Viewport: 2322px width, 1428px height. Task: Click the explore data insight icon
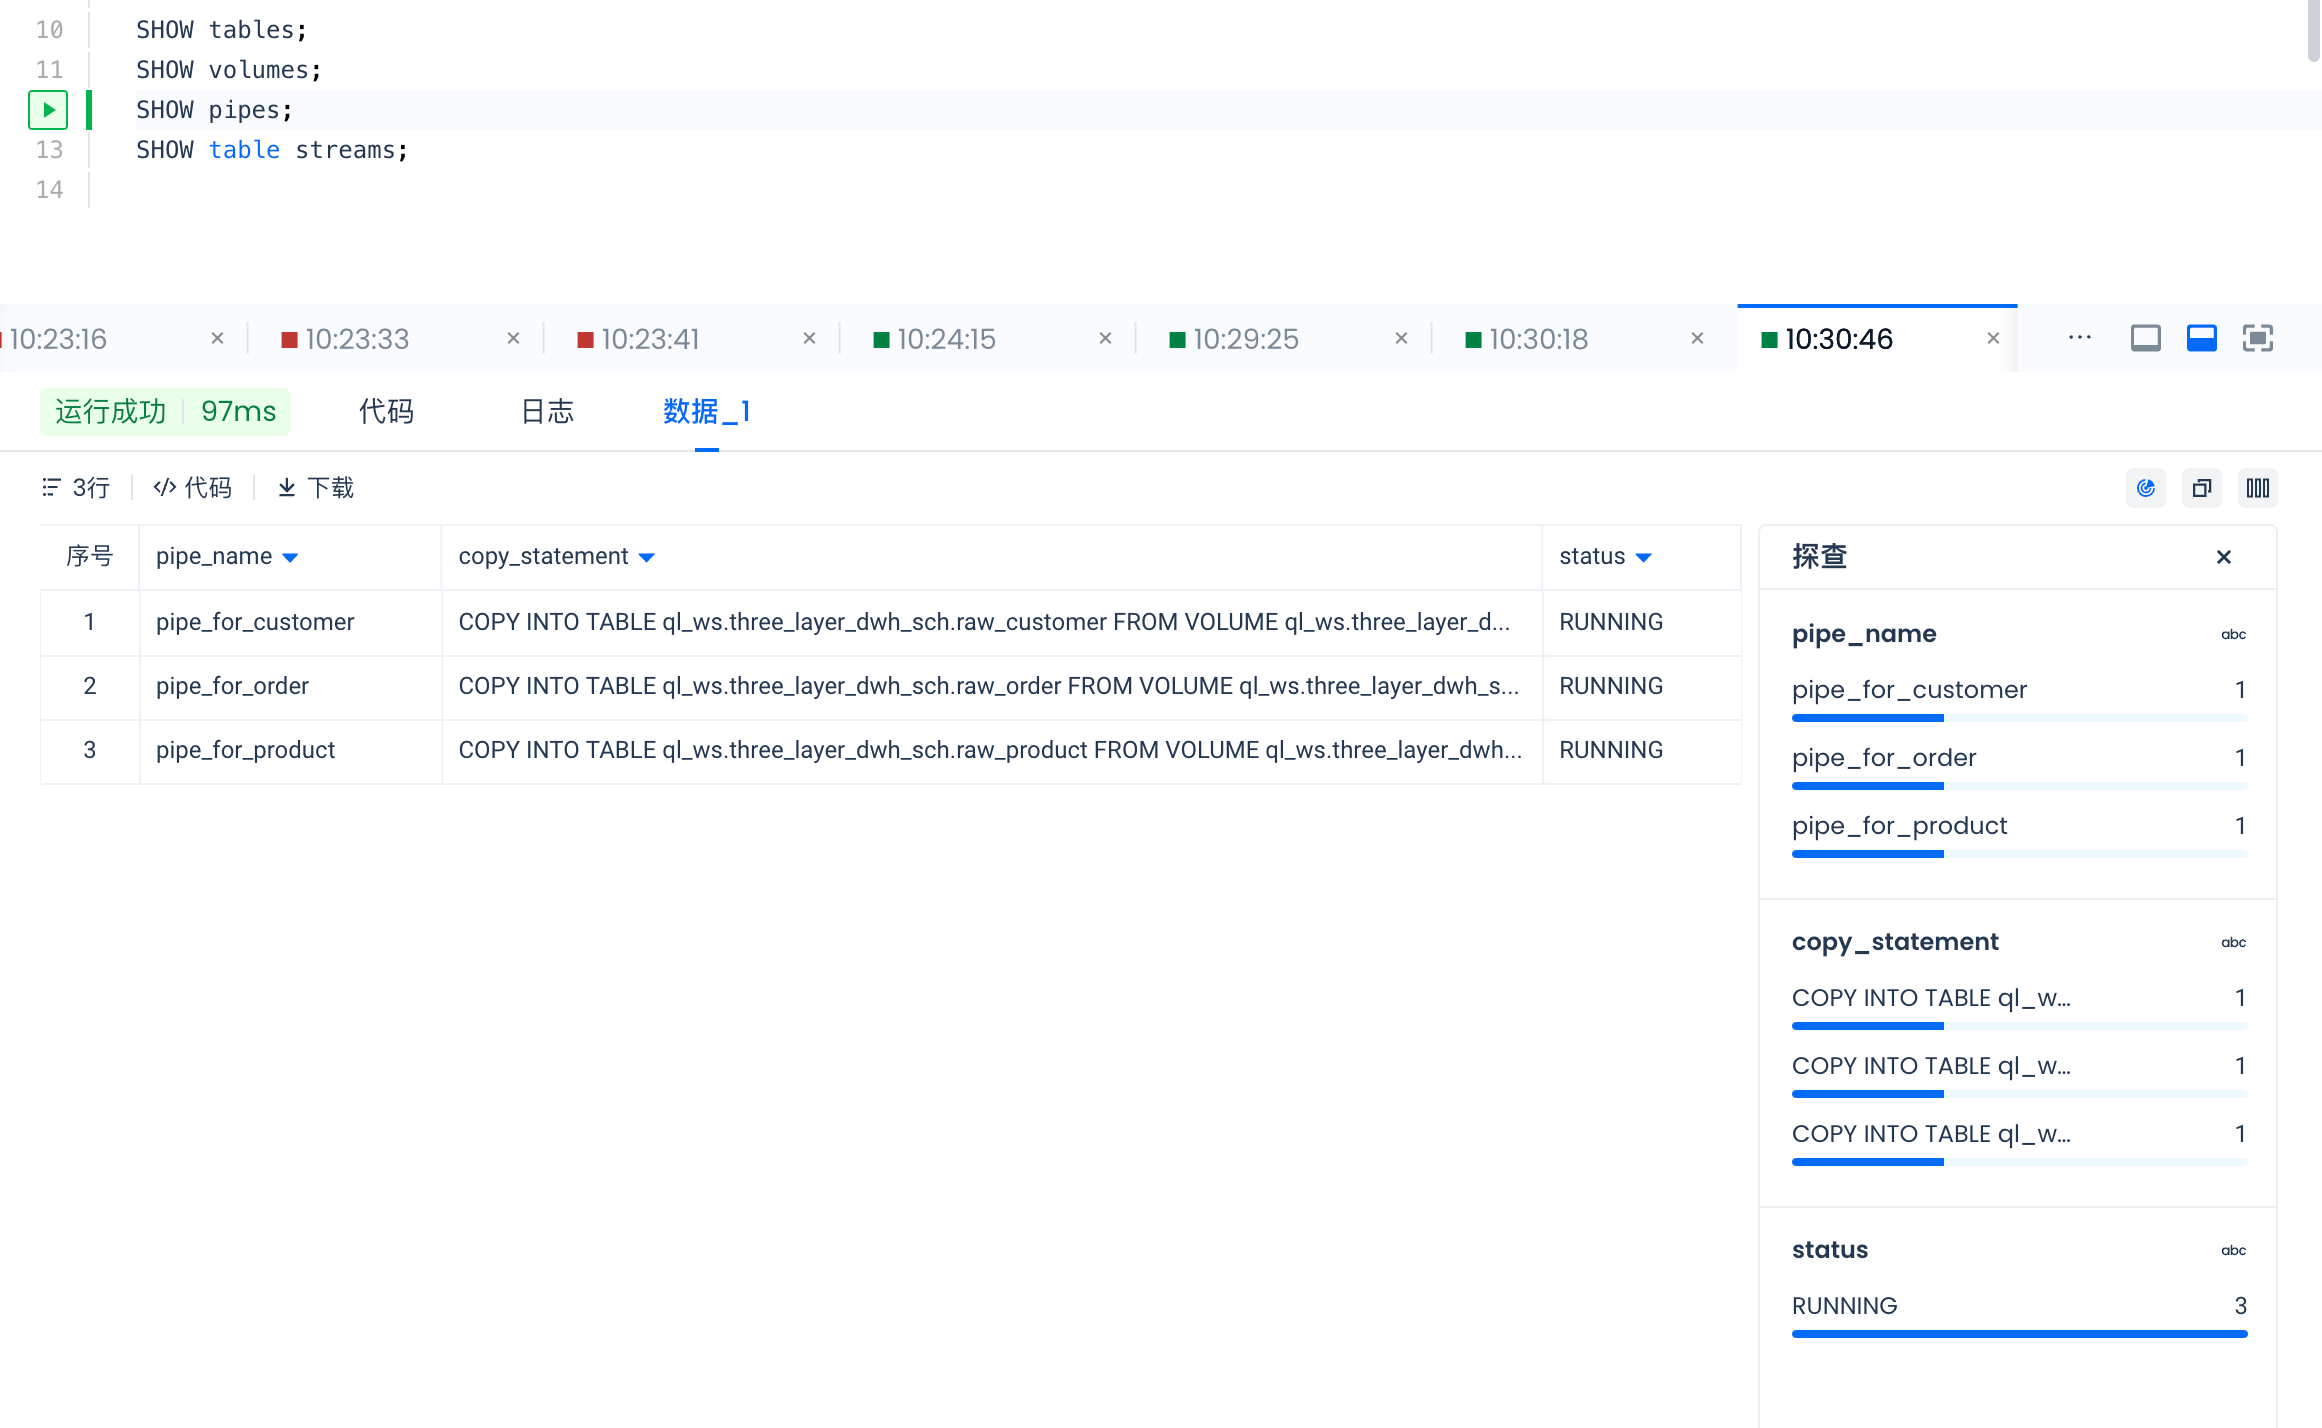click(x=2145, y=488)
